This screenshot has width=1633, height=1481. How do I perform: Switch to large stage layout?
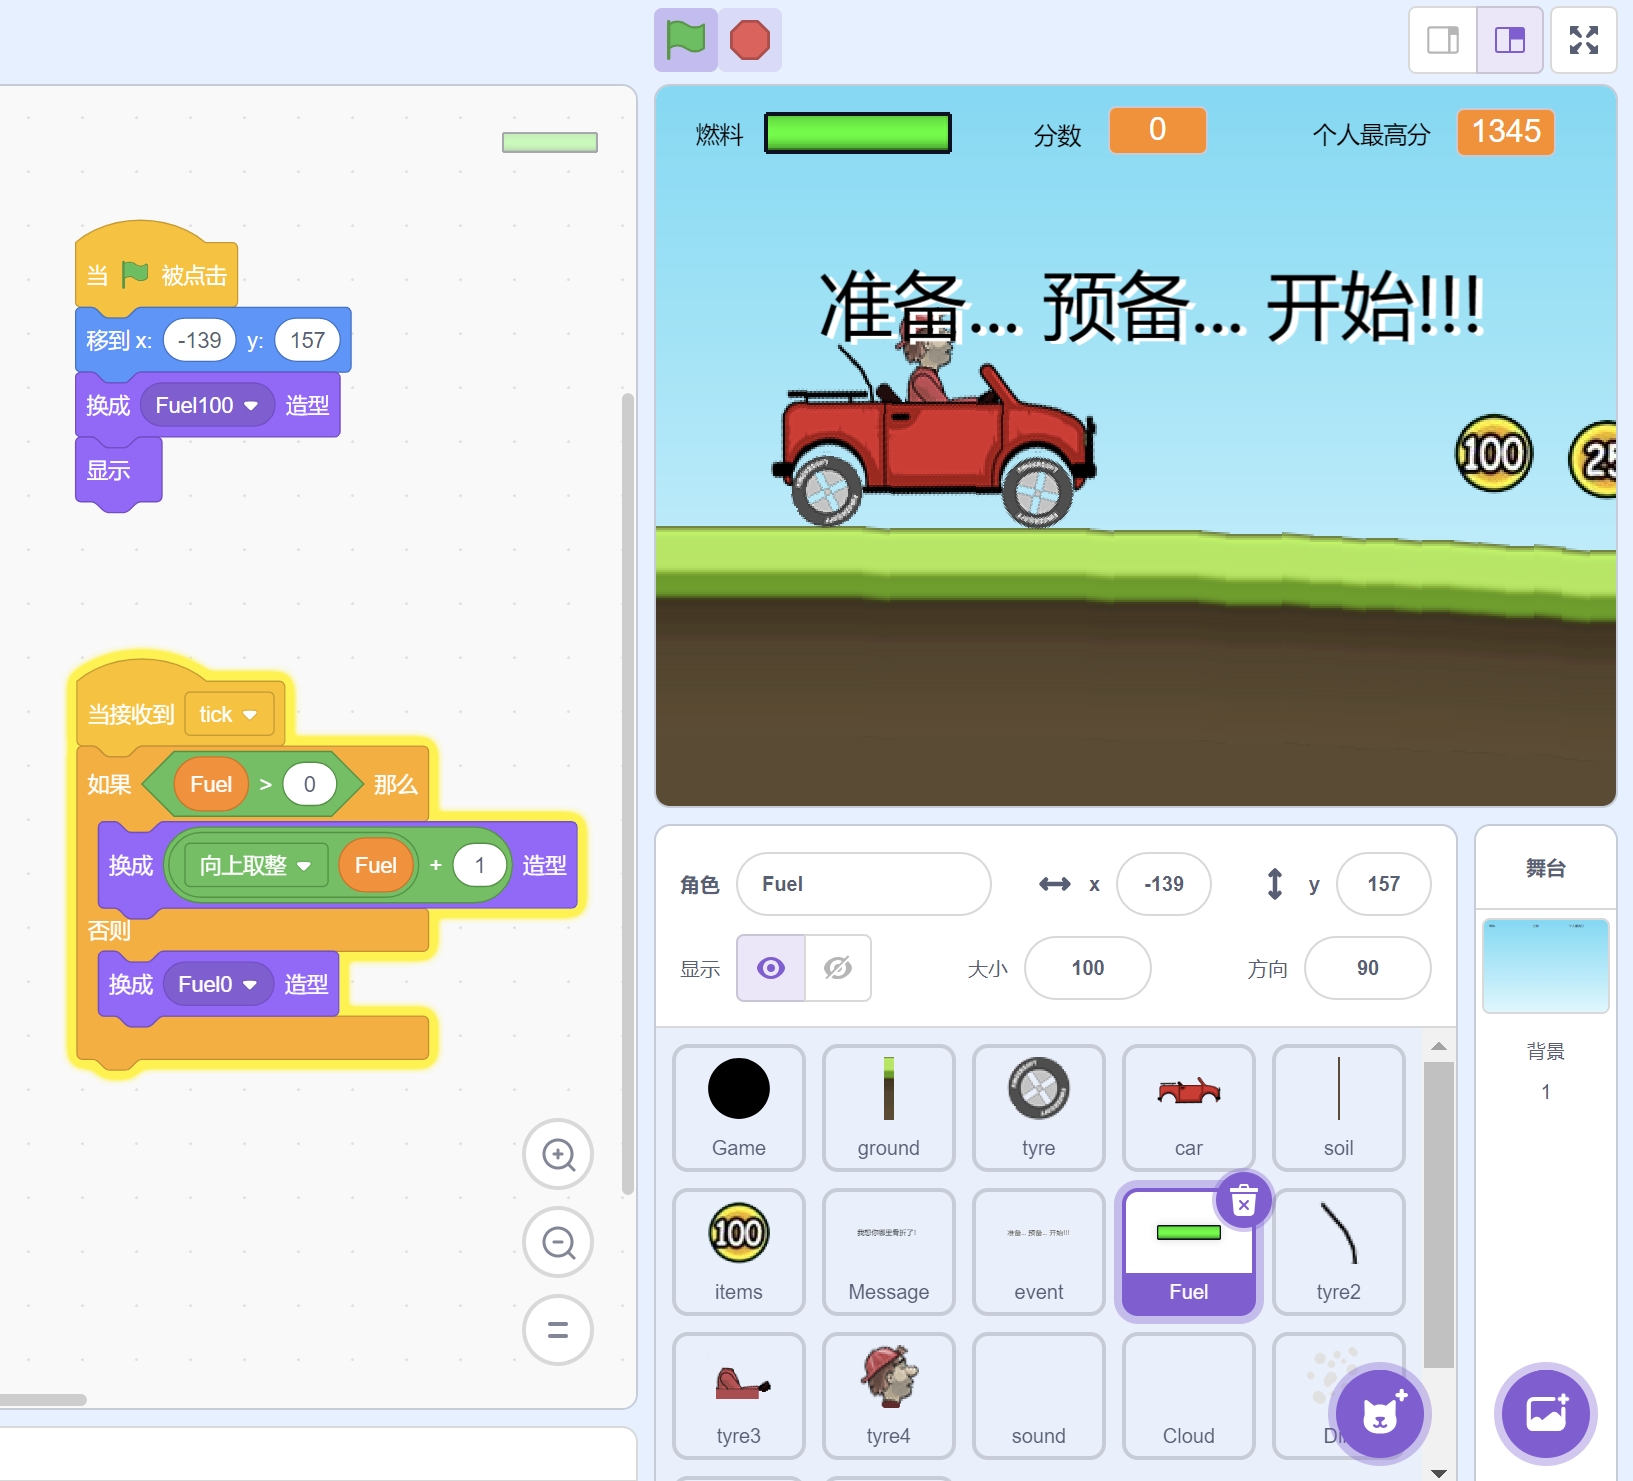click(x=1509, y=40)
